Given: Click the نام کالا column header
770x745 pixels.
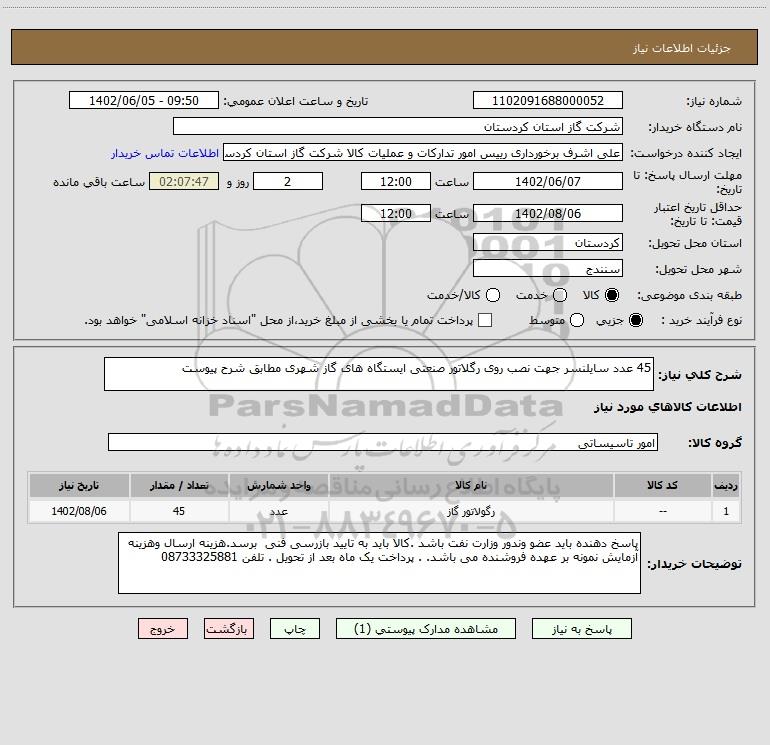Looking at the screenshot, I should 471,485.
